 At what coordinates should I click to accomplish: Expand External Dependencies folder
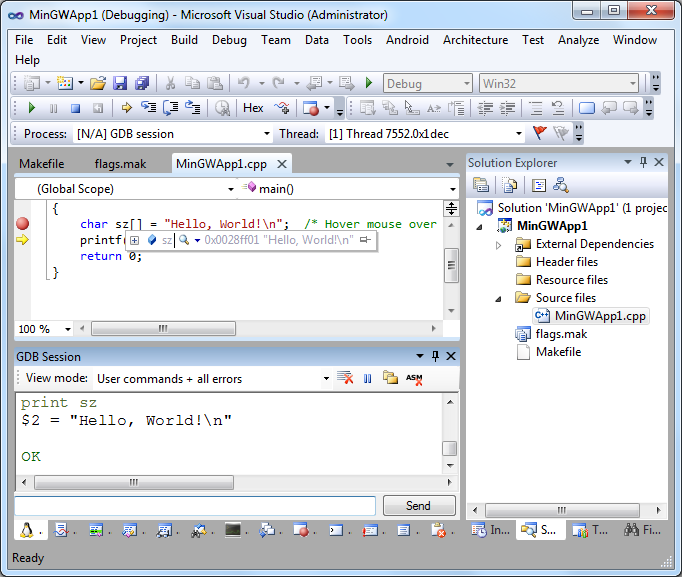pos(498,245)
